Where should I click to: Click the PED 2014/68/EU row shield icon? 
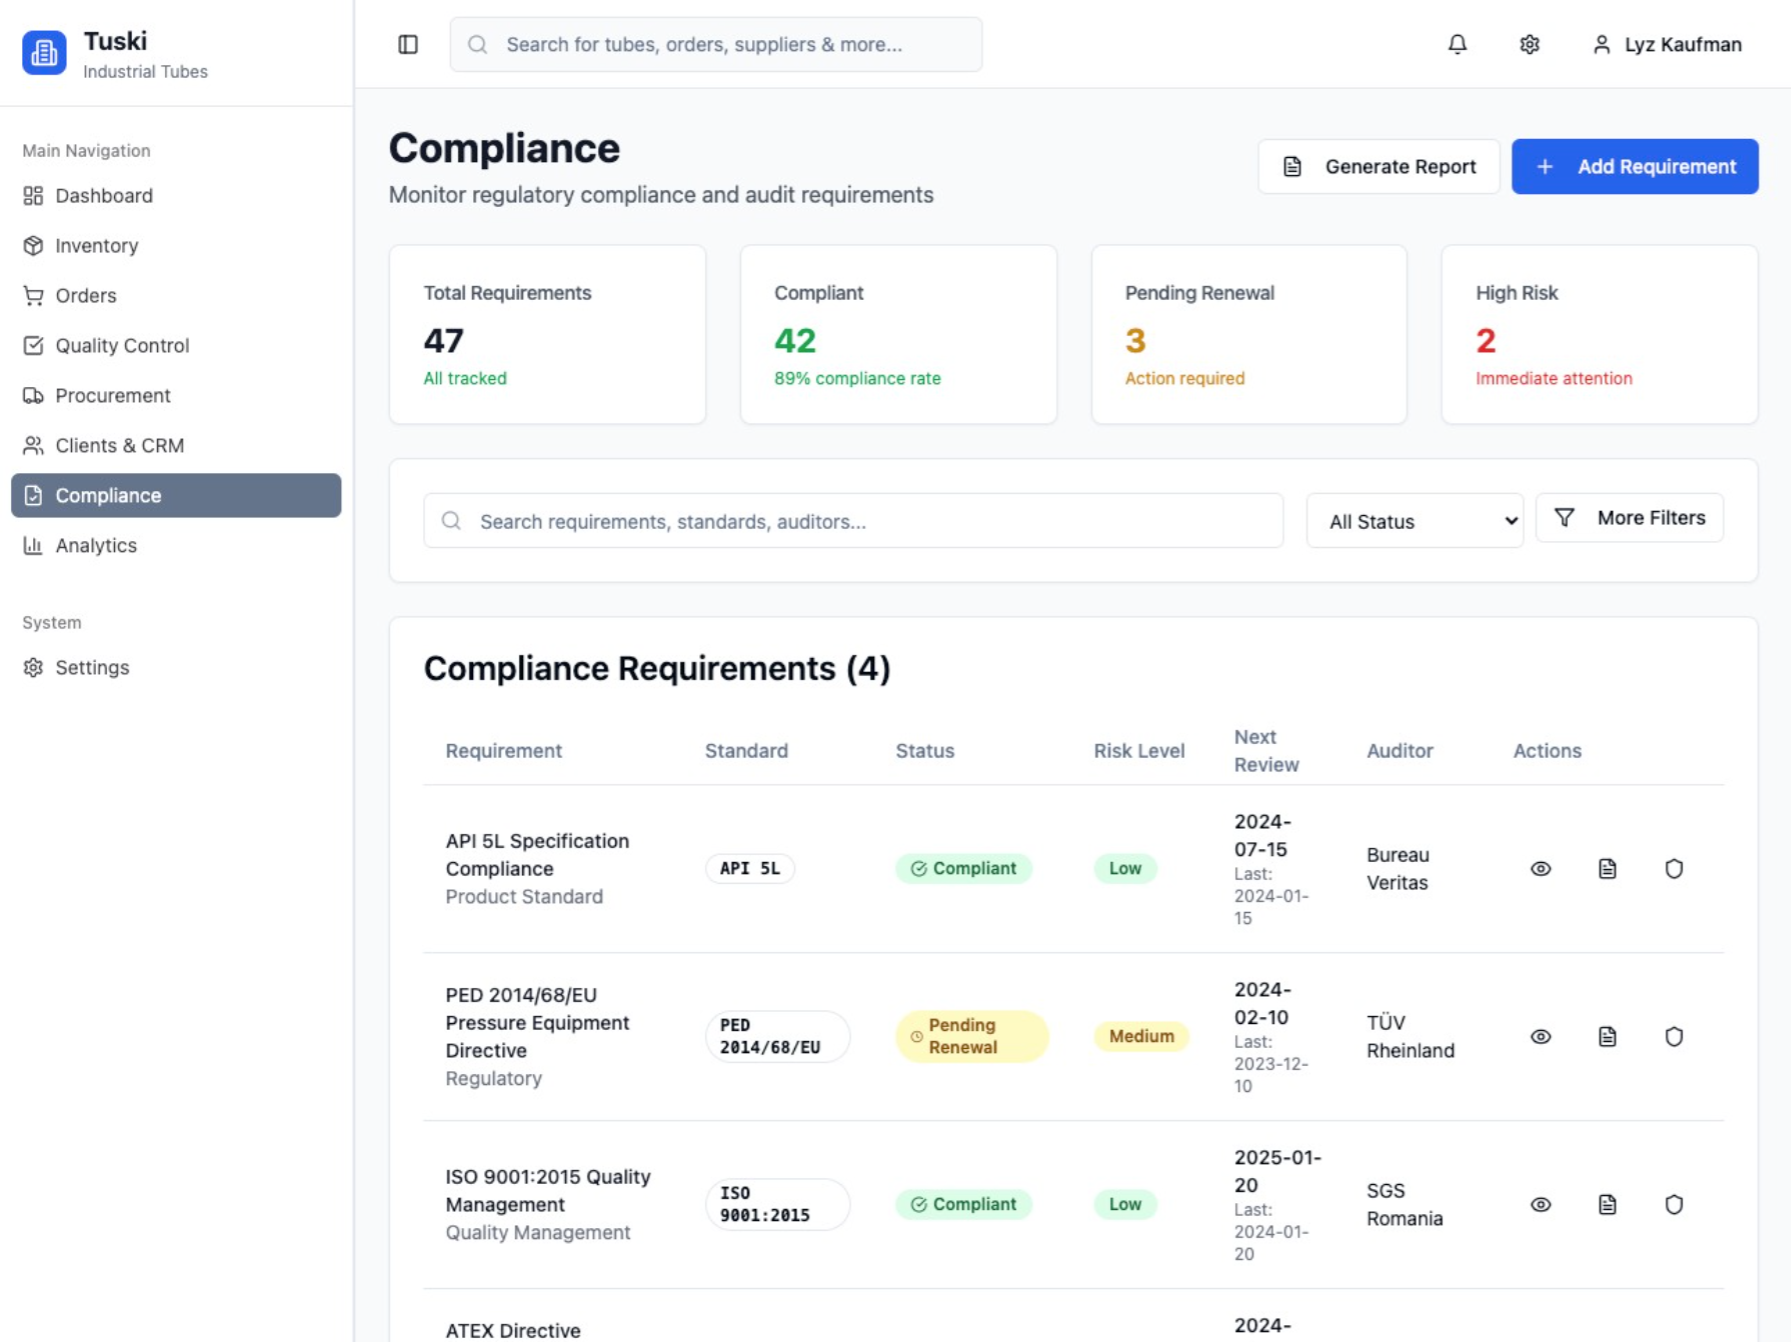pyautogui.click(x=1673, y=1036)
